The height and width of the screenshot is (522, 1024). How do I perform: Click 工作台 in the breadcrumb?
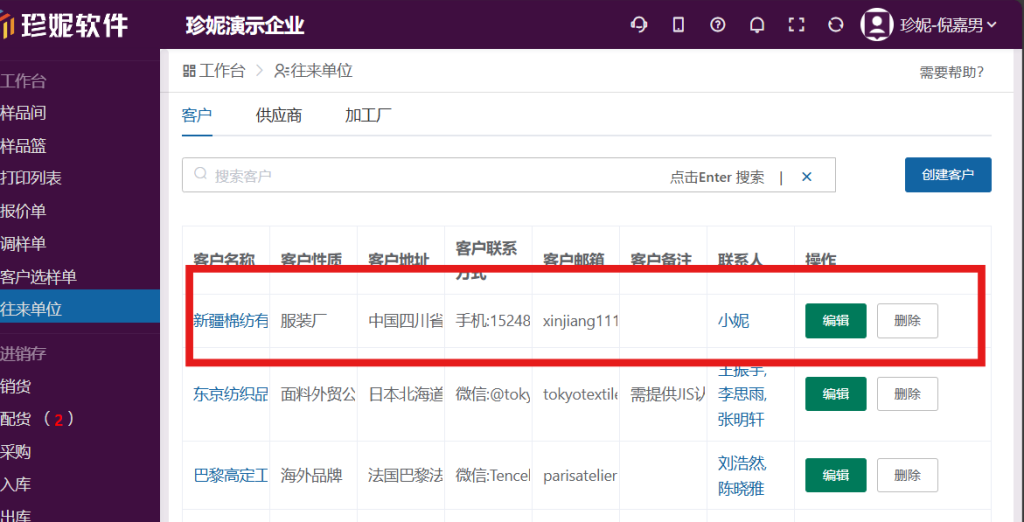[x=214, y=71]
